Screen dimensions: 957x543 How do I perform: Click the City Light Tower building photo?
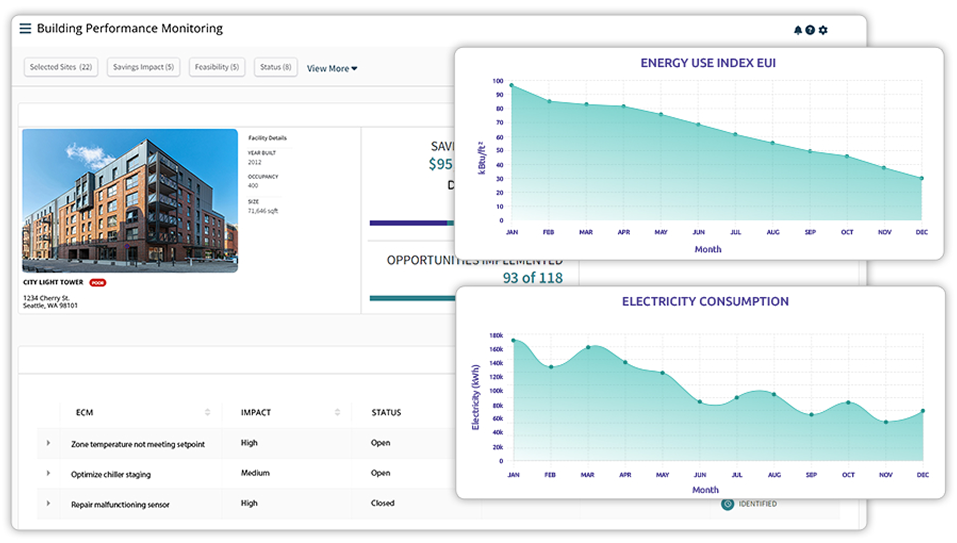point(130,200)
